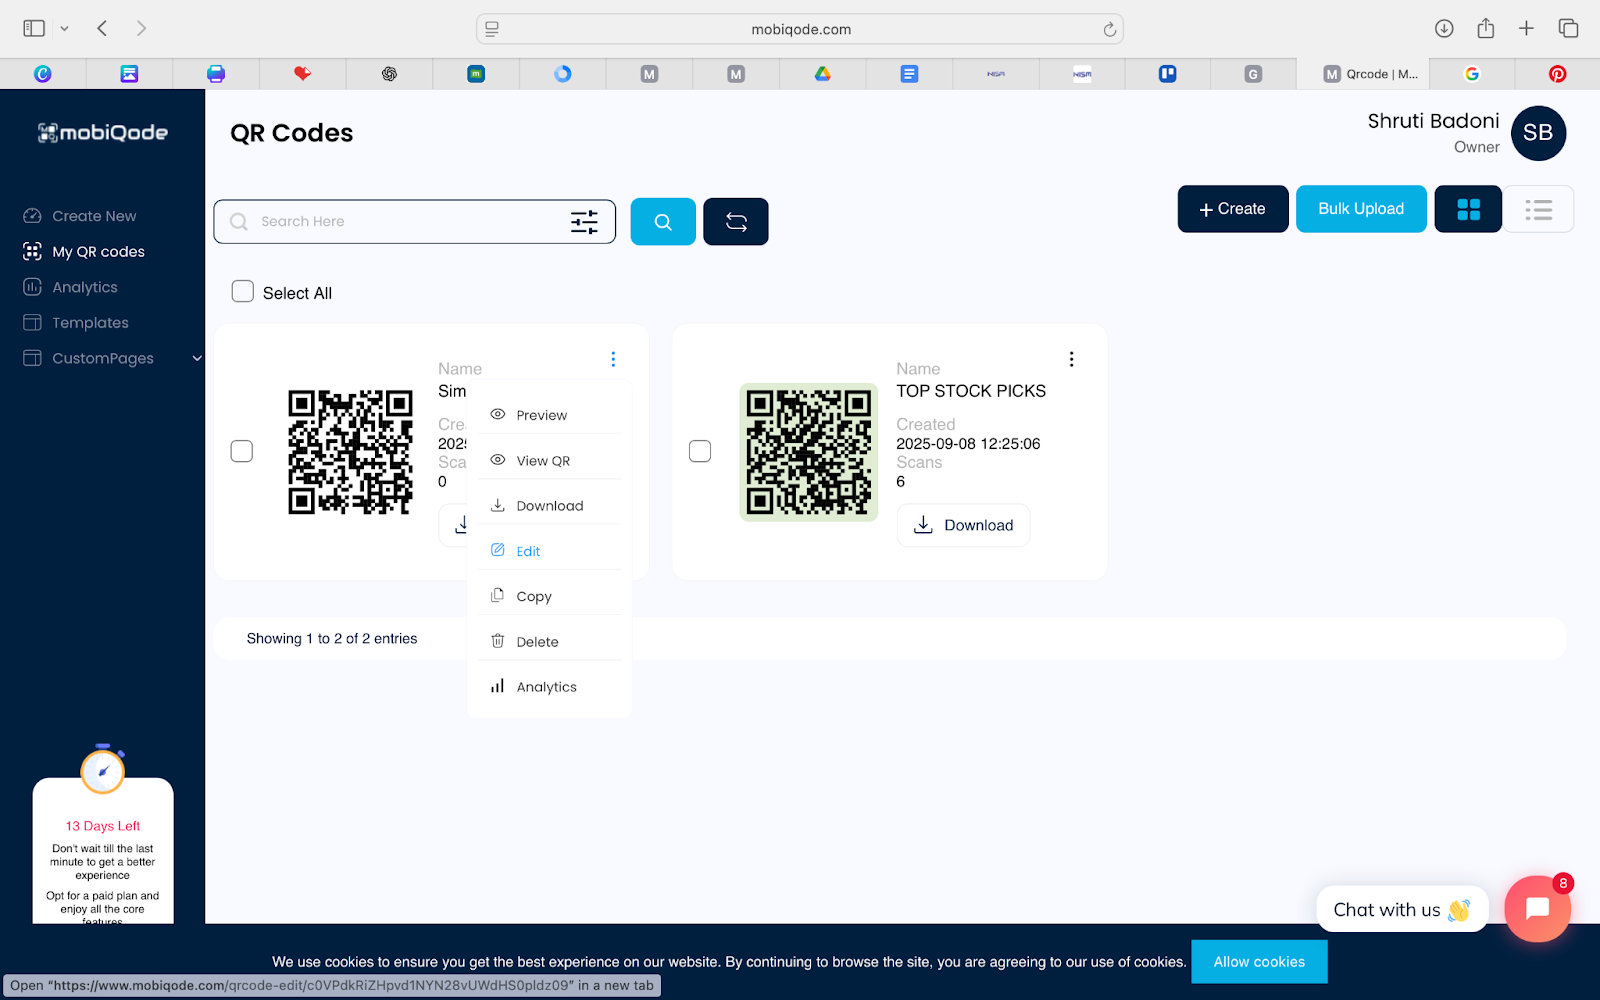1600x1000 pixels.
Task: Open the kebab menu on TOP STOCK PICKS card
Action: click(1071, 358)
